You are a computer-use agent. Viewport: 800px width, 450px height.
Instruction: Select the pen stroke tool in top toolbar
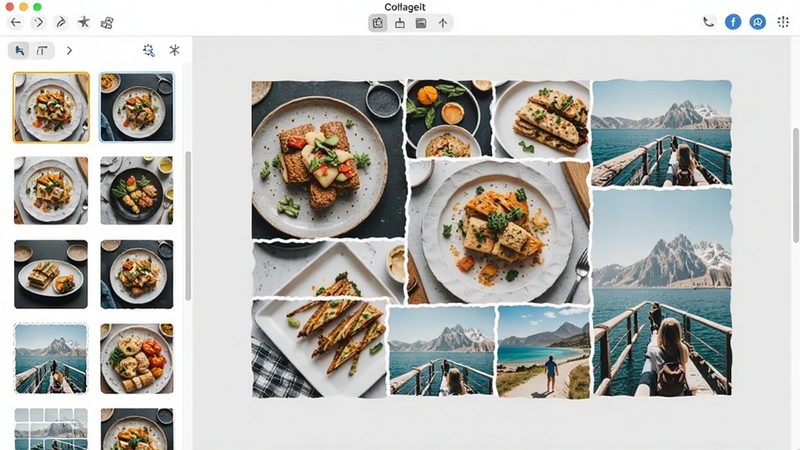click(61, 22)
